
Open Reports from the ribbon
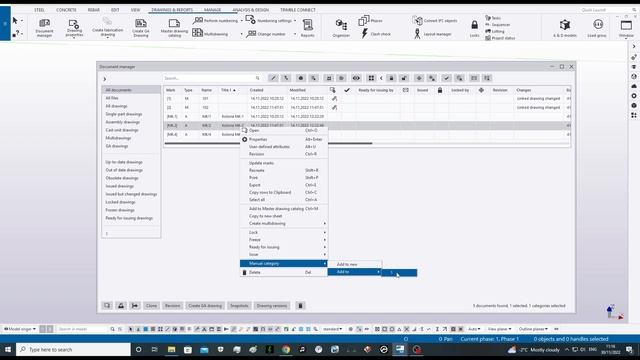tap(307, 28)
